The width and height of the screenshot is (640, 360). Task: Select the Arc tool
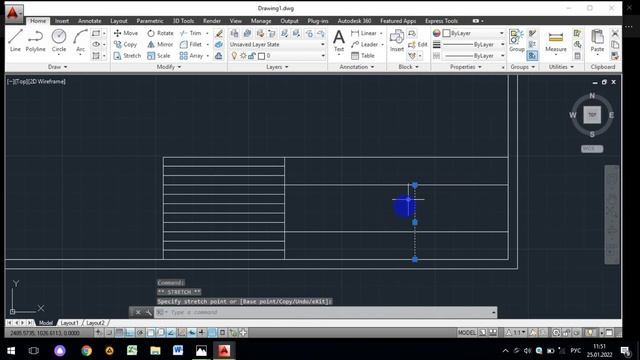click(80, 42)
